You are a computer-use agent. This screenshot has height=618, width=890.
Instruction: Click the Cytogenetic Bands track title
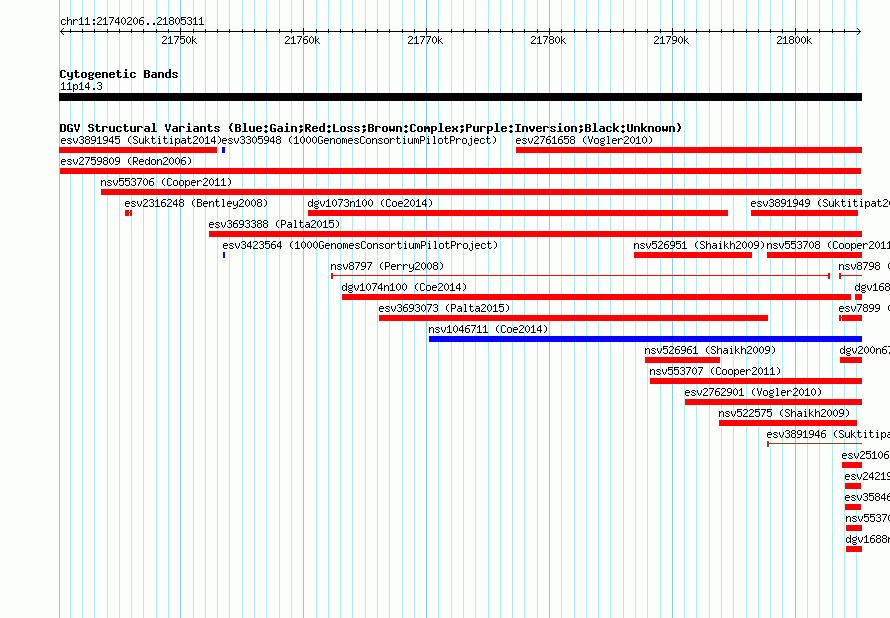pos(119,74)
